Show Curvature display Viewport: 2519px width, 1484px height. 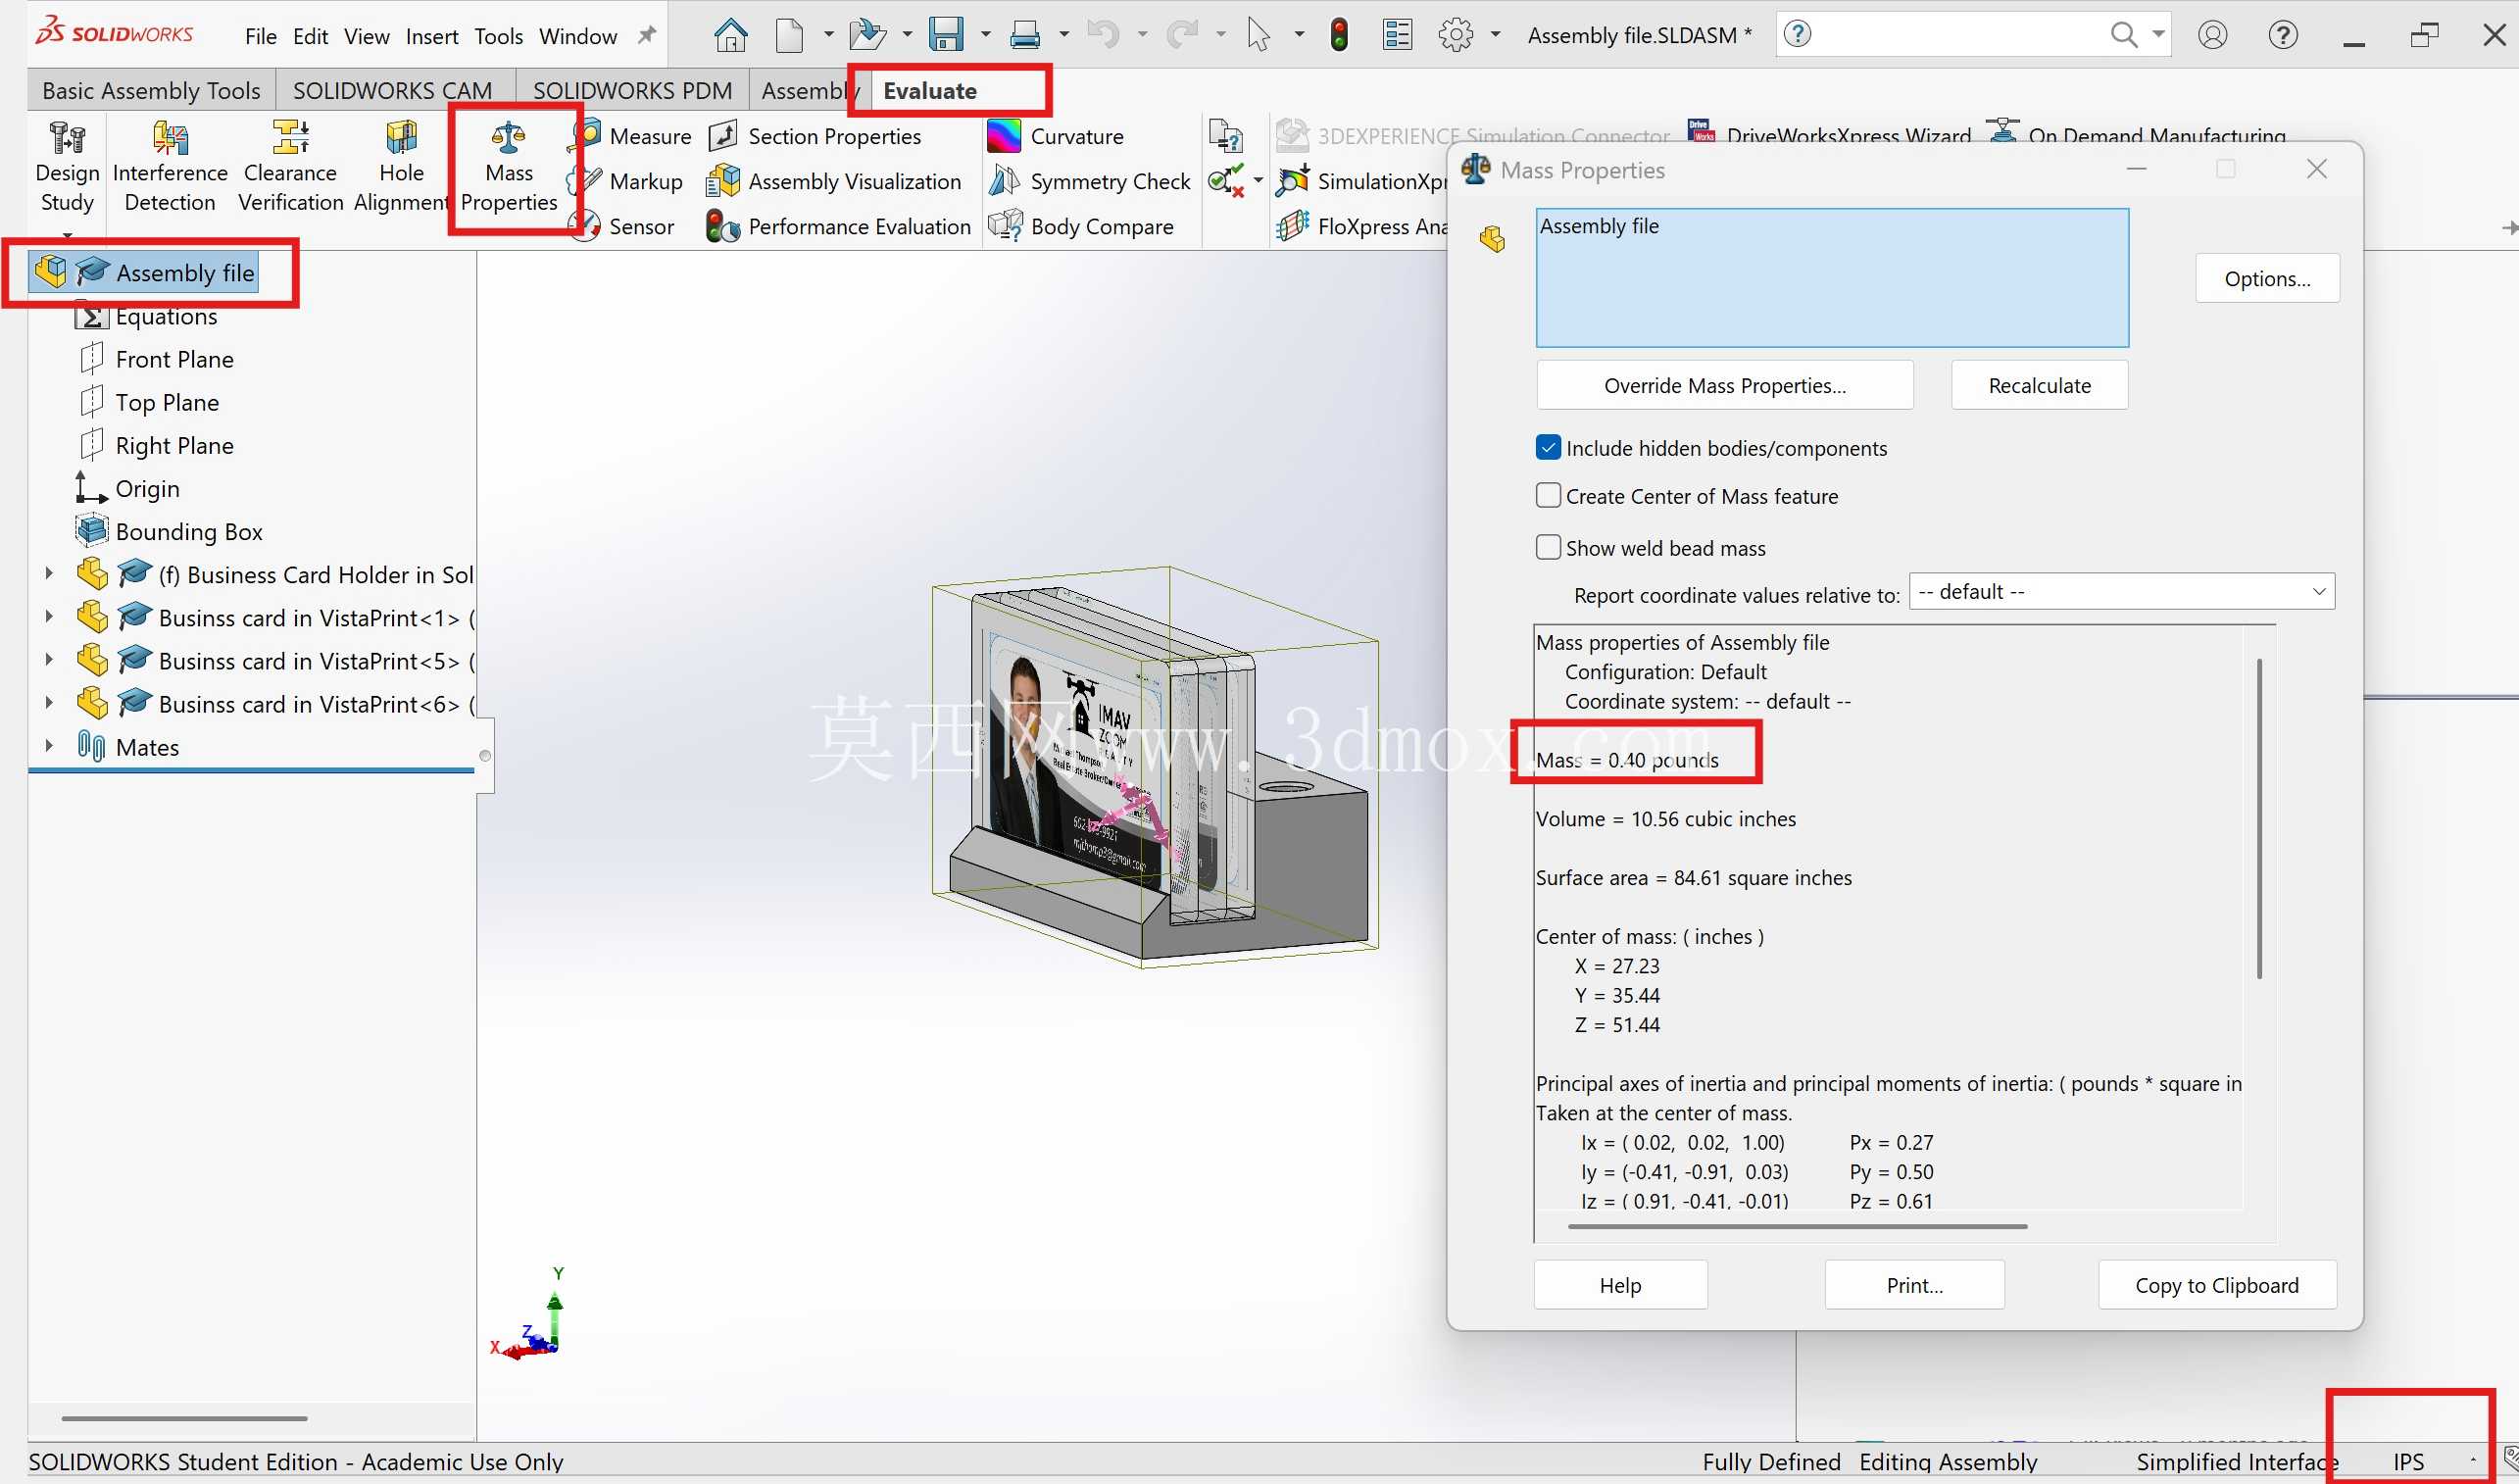coord(1057,136)
